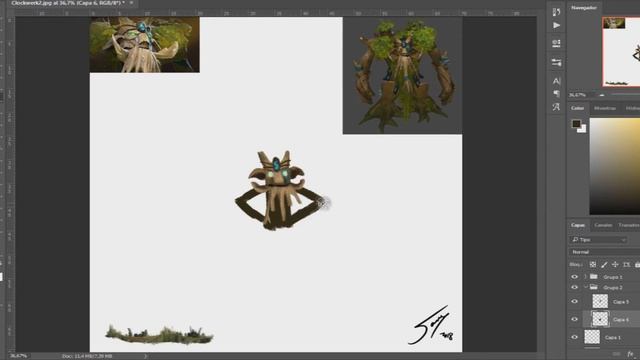Click the background color swatch
Viewport: 640px width, 360px height.
tap(583, 129)
